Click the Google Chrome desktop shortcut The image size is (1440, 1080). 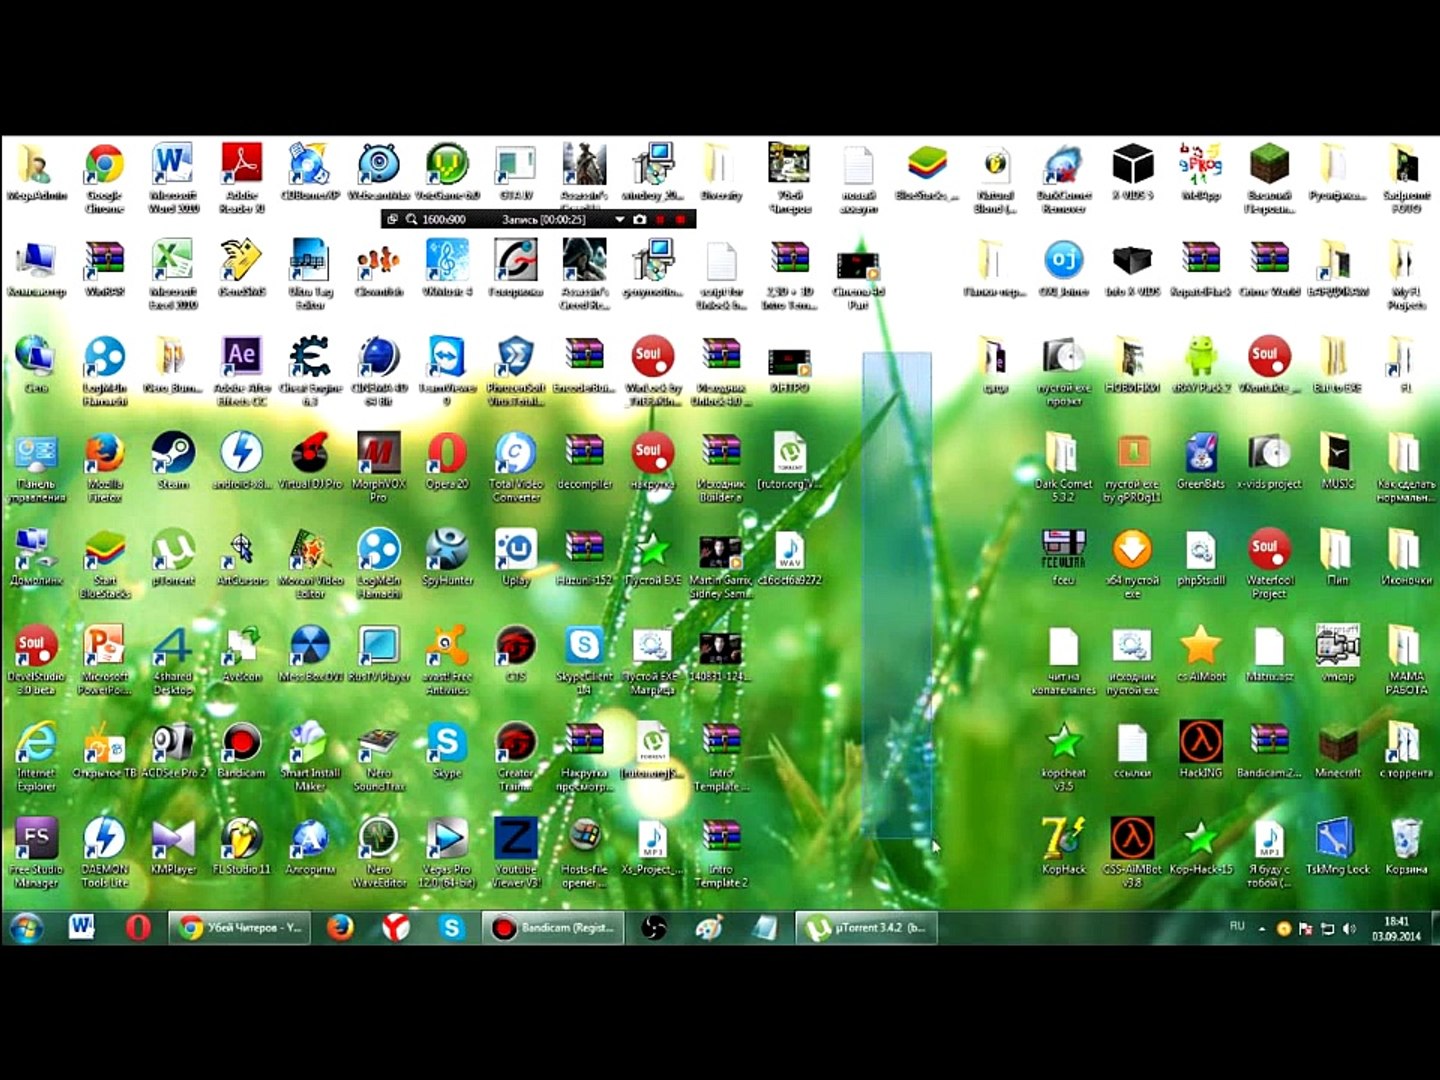[x=105, y=178]
